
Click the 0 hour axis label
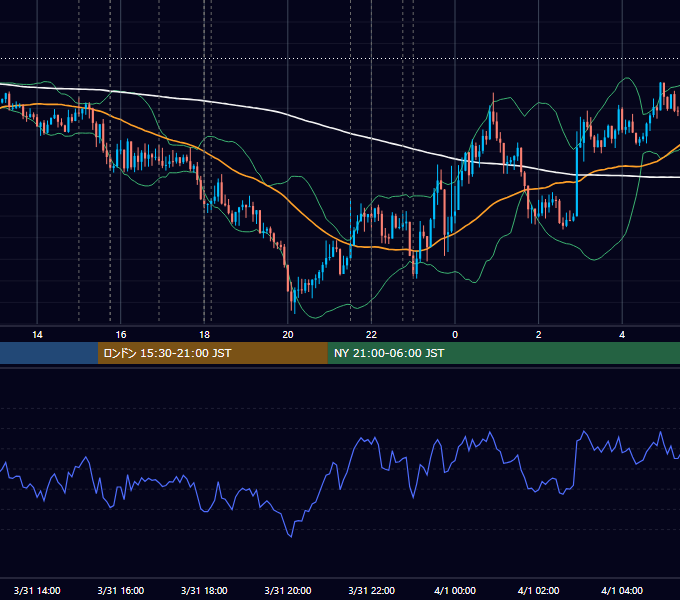click(x=455, y=335)
